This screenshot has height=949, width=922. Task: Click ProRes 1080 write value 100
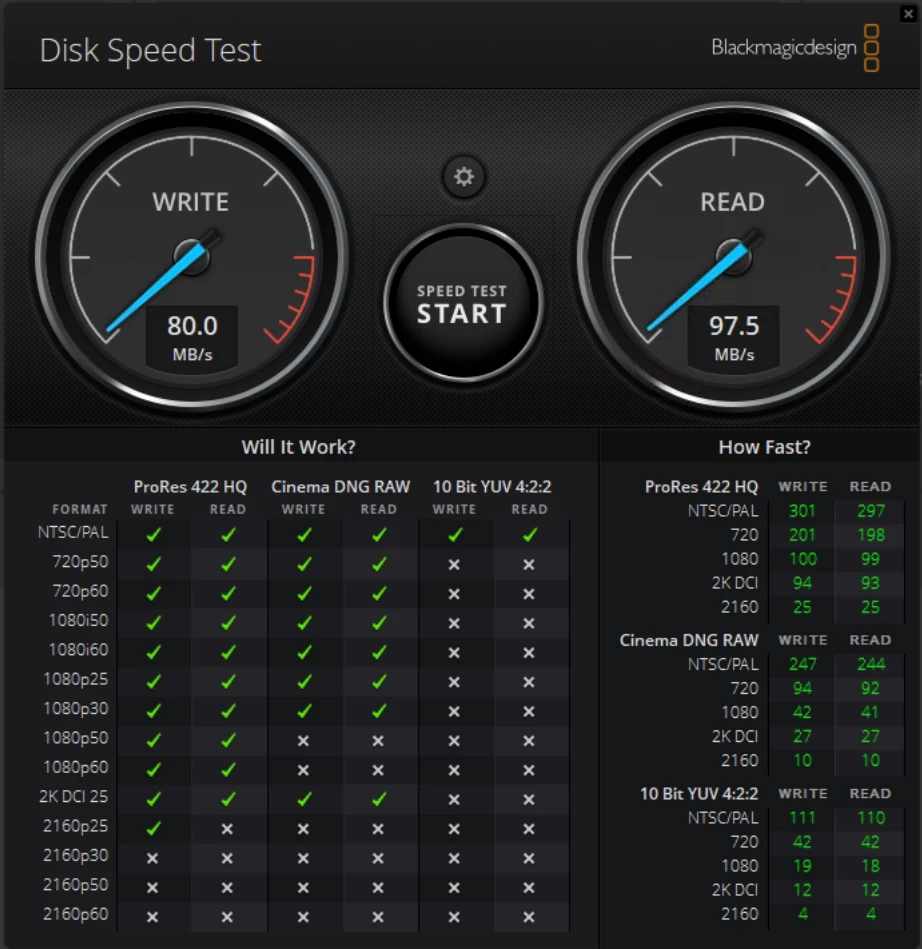point(803,559)
